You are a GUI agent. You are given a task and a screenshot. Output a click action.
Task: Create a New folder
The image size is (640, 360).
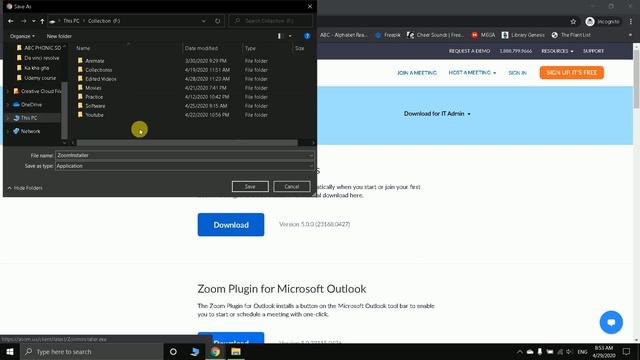pos(59,36)
